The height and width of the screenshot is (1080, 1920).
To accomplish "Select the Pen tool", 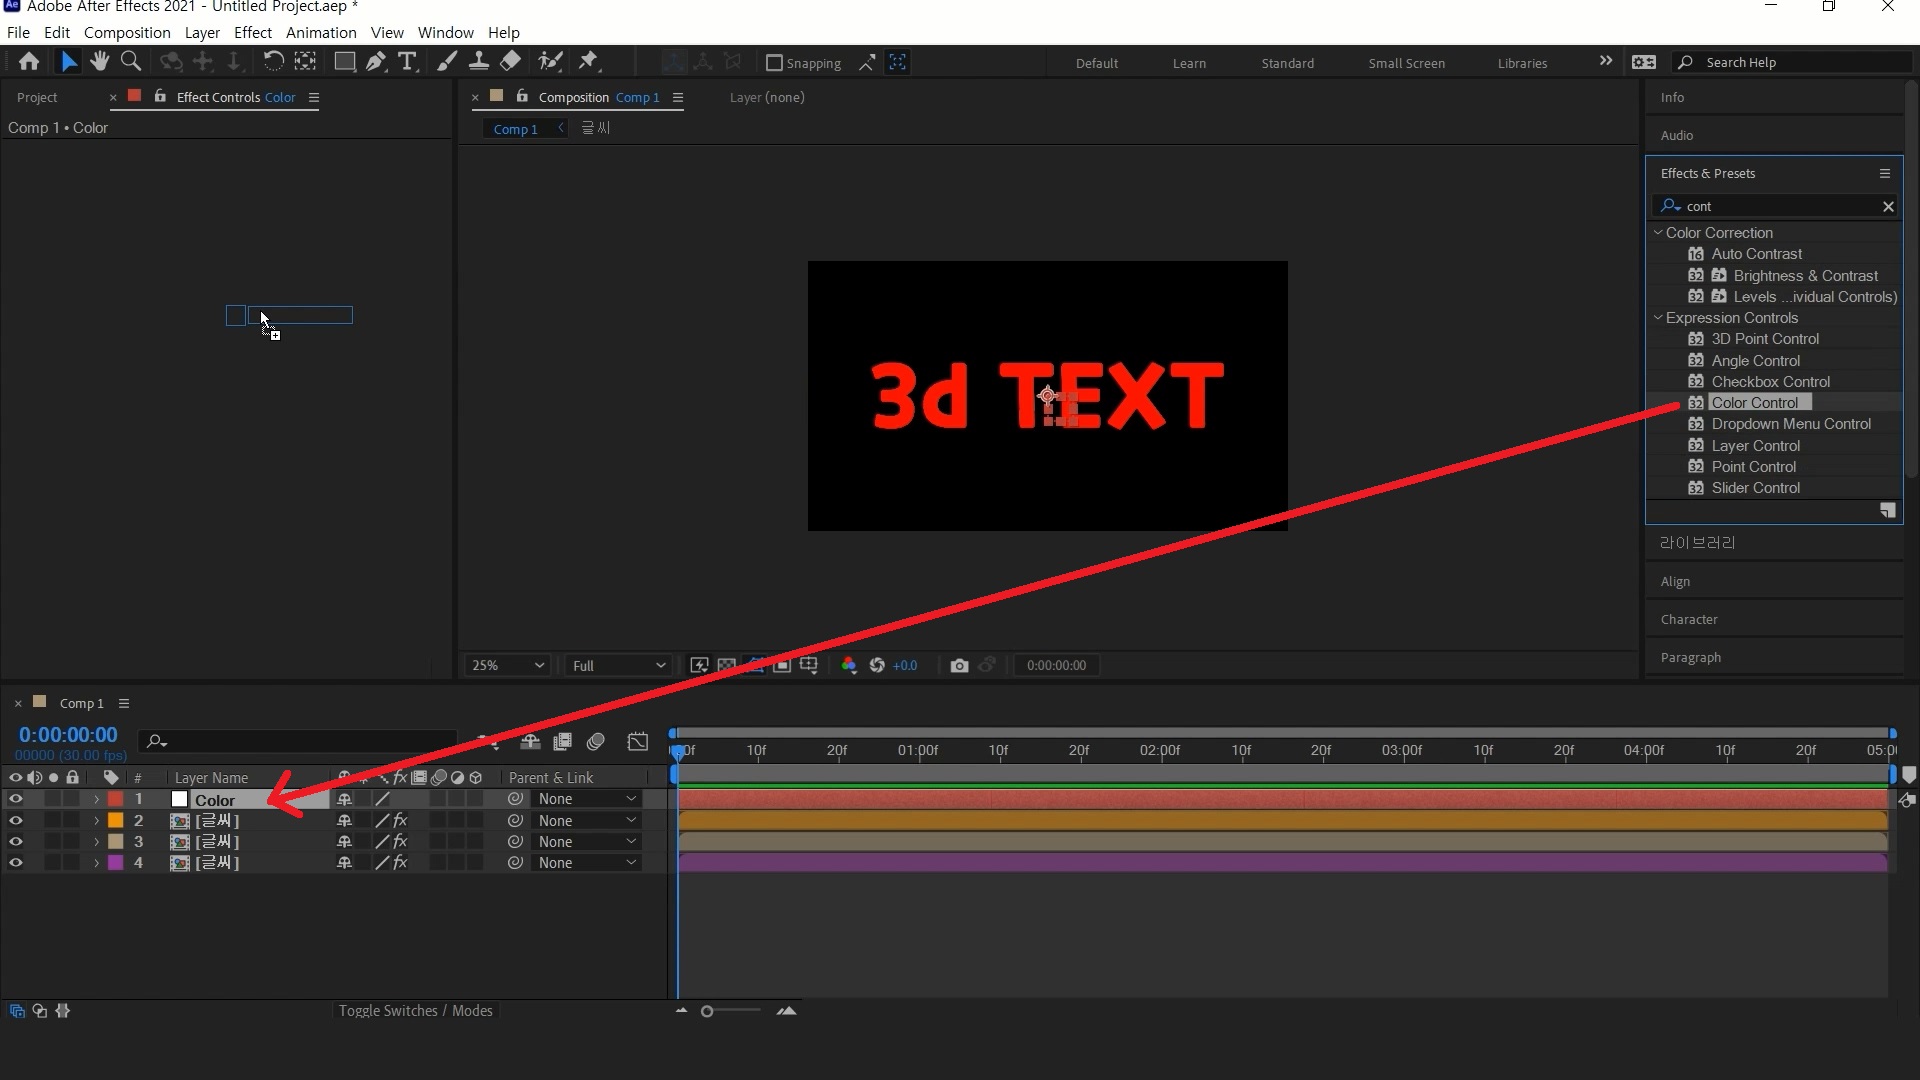I will click(x=375, y=62).
